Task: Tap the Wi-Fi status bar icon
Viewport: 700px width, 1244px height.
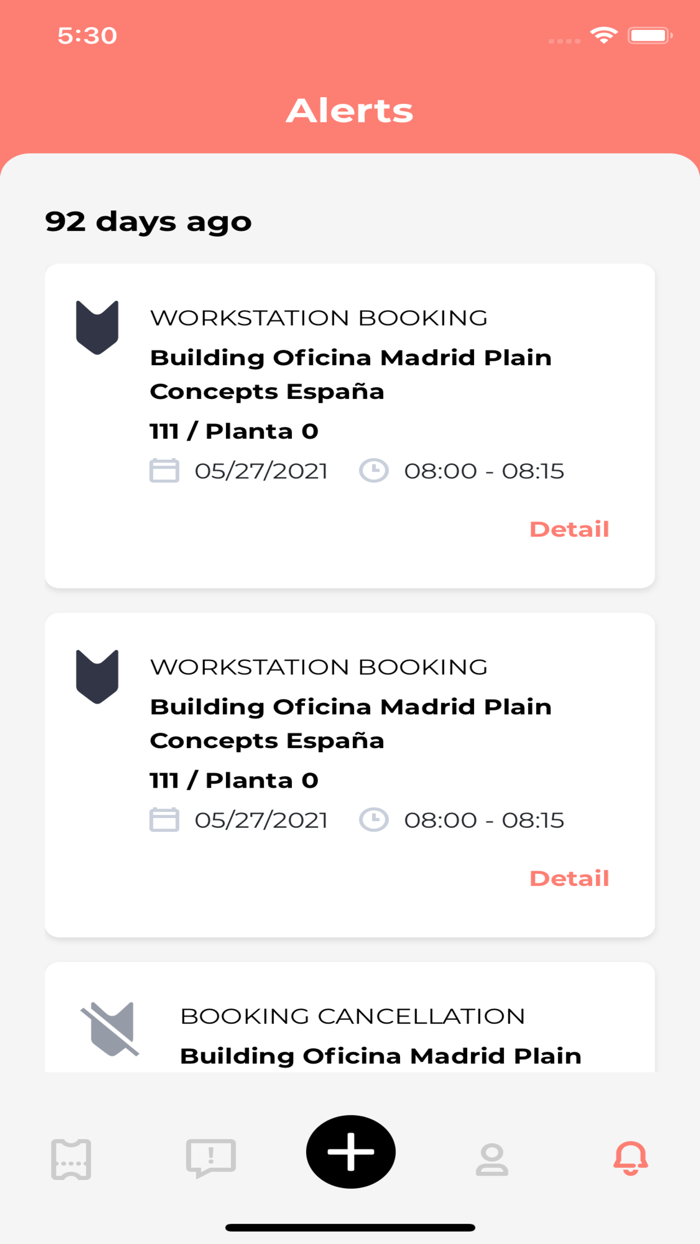Action: [603, 36]
